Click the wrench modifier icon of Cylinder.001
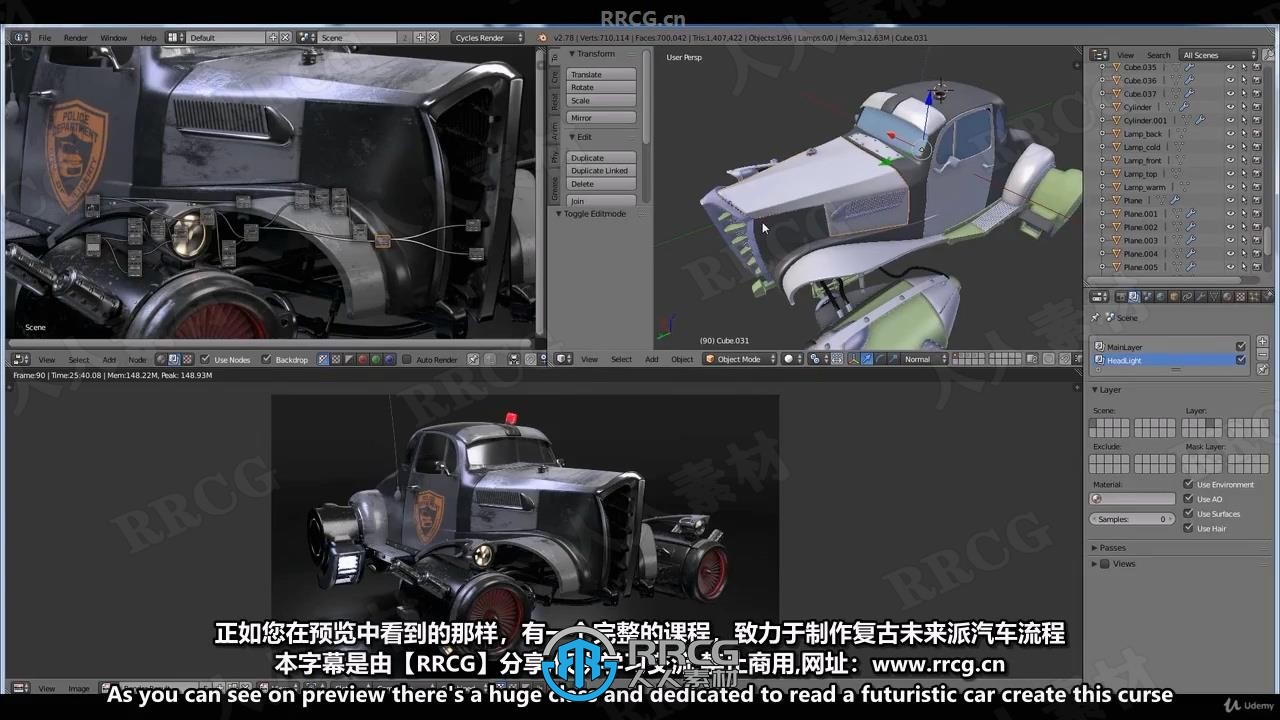Image resolution: width=1280 pixels, height=720 pixels. click(x=1200, y=120)
